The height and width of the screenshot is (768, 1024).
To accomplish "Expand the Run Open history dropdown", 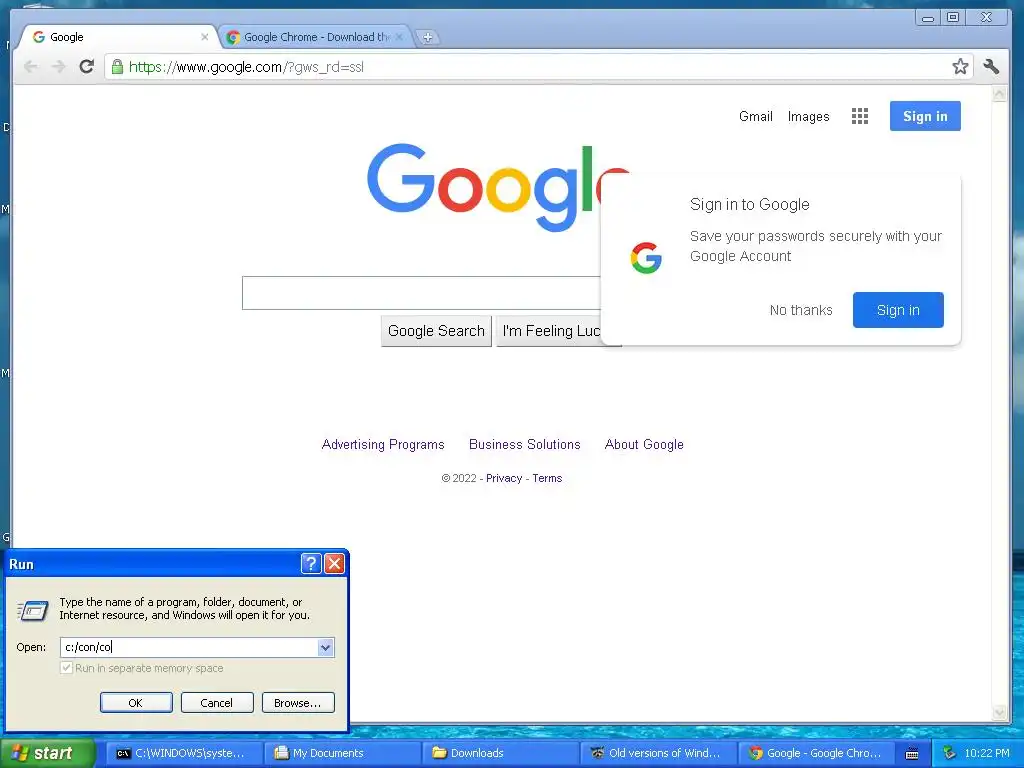I will [x=325, y=647].
